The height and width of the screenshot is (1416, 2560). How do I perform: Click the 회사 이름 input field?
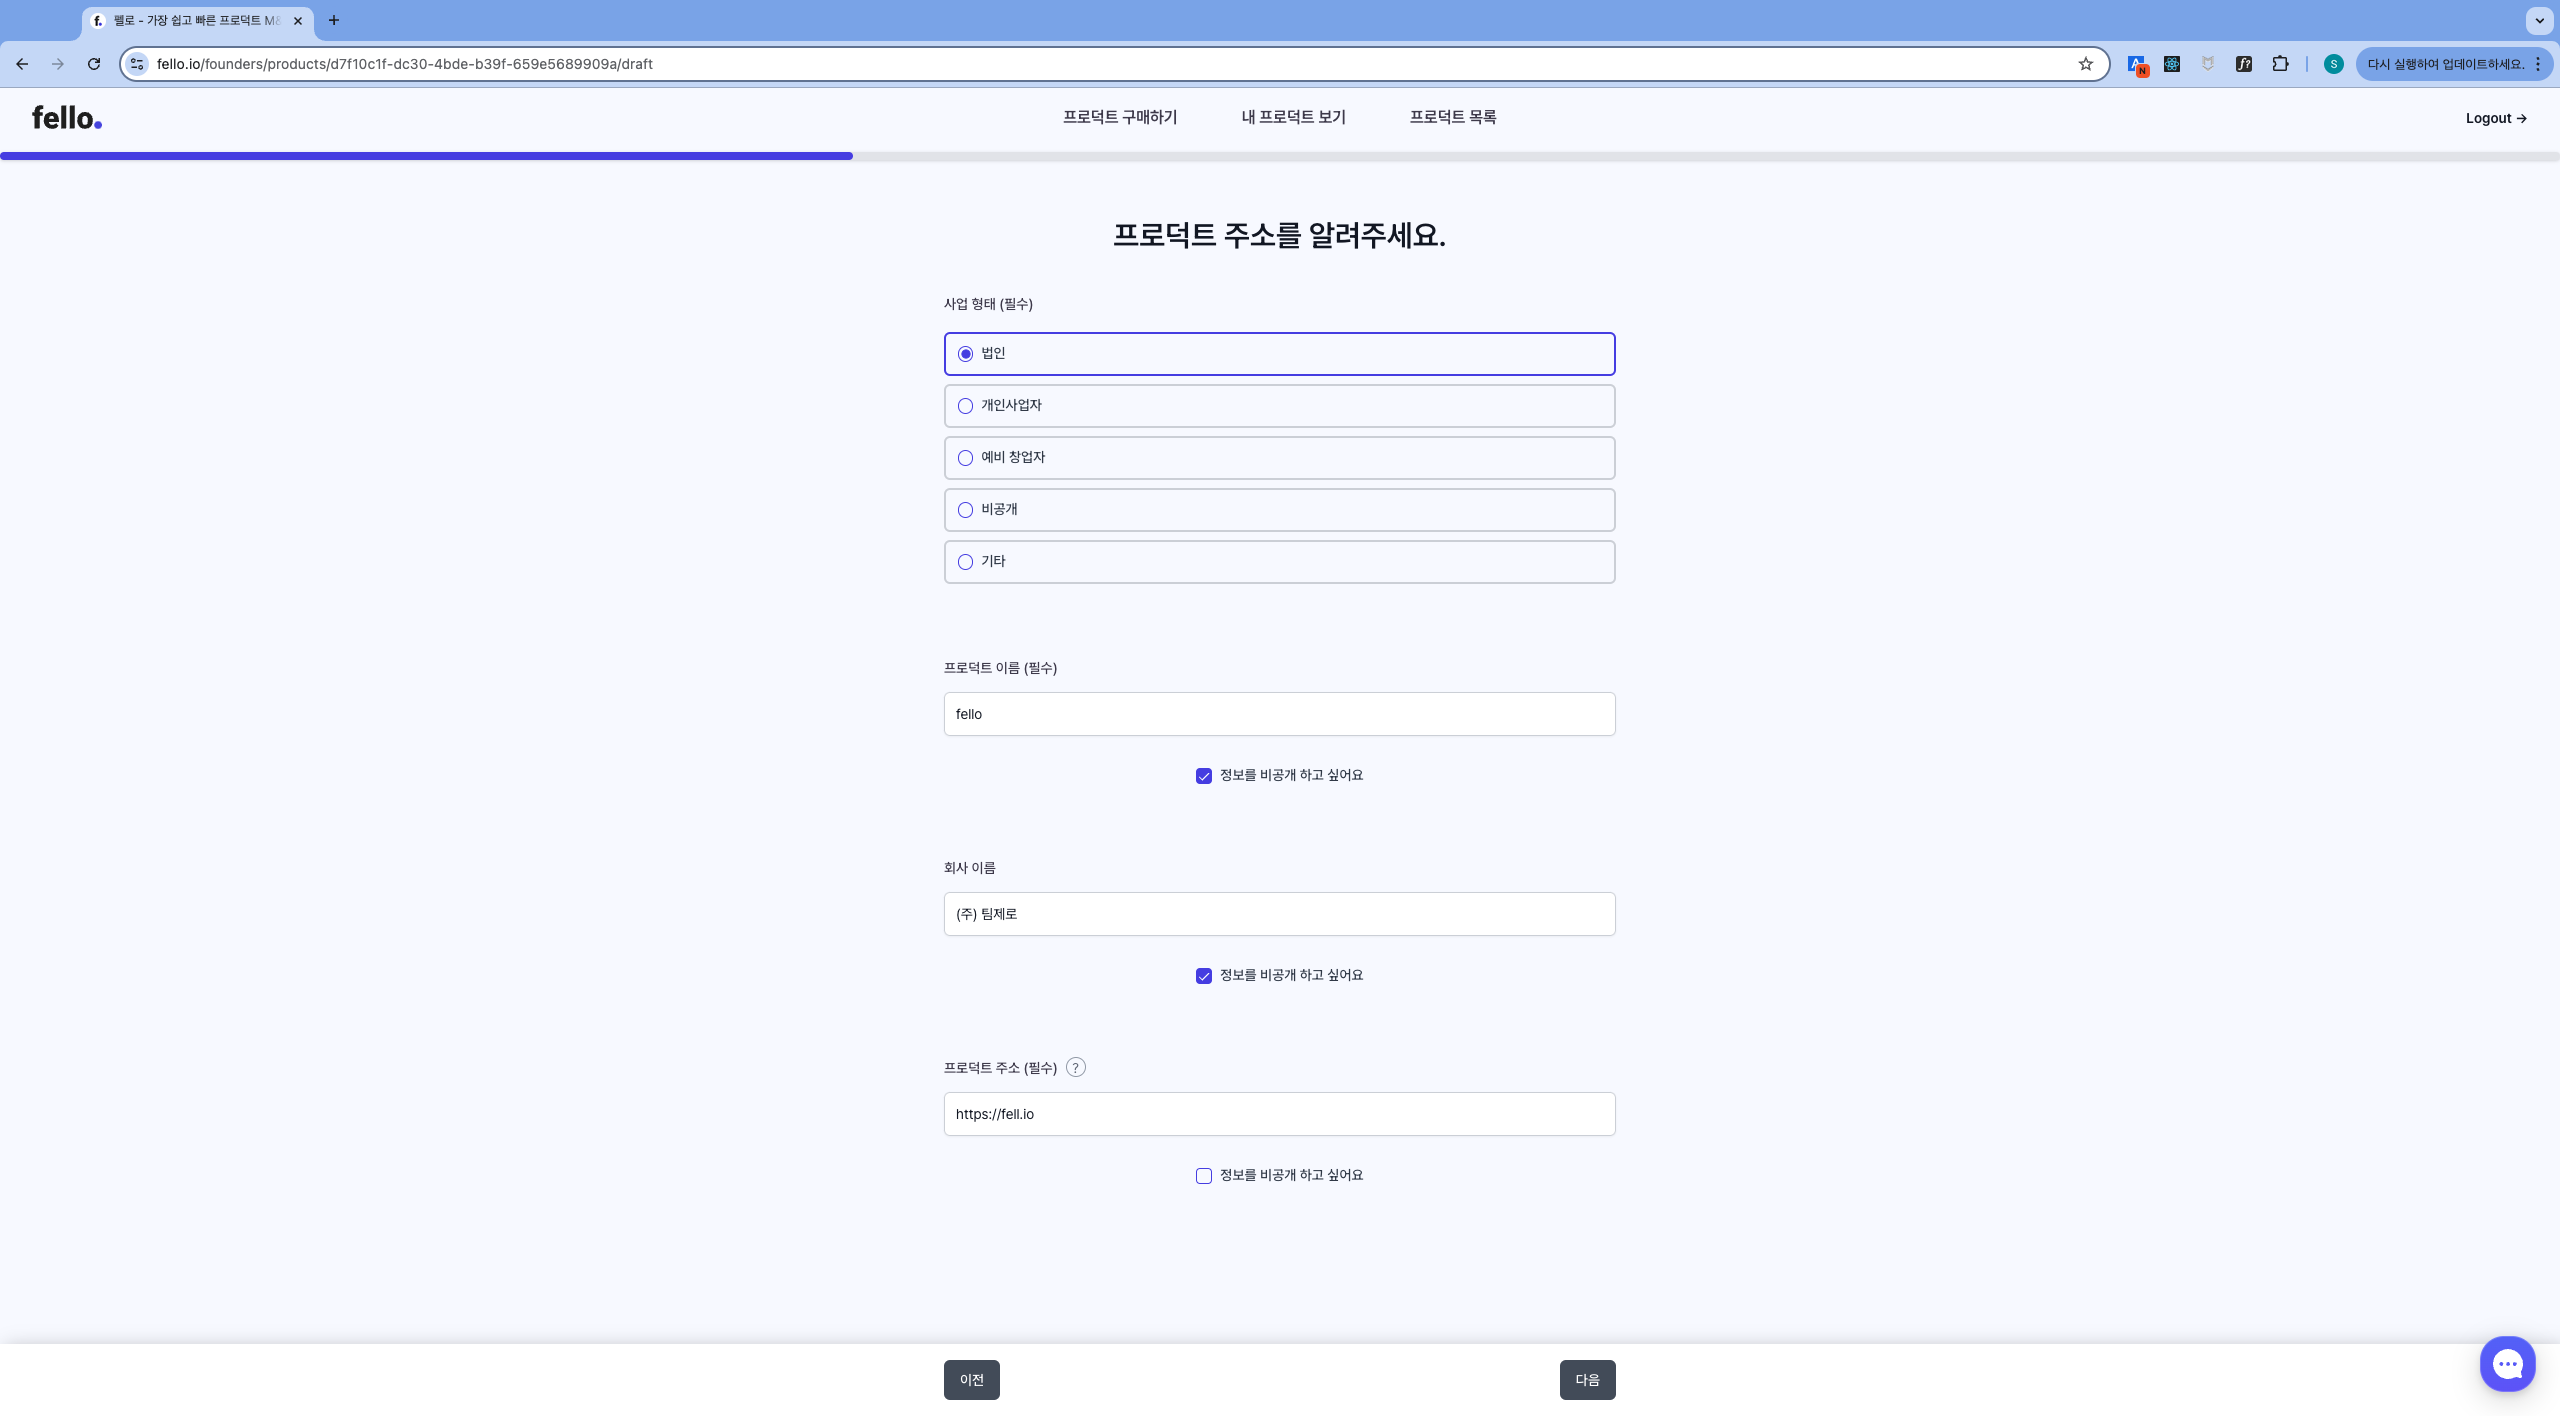[1279, 914]
